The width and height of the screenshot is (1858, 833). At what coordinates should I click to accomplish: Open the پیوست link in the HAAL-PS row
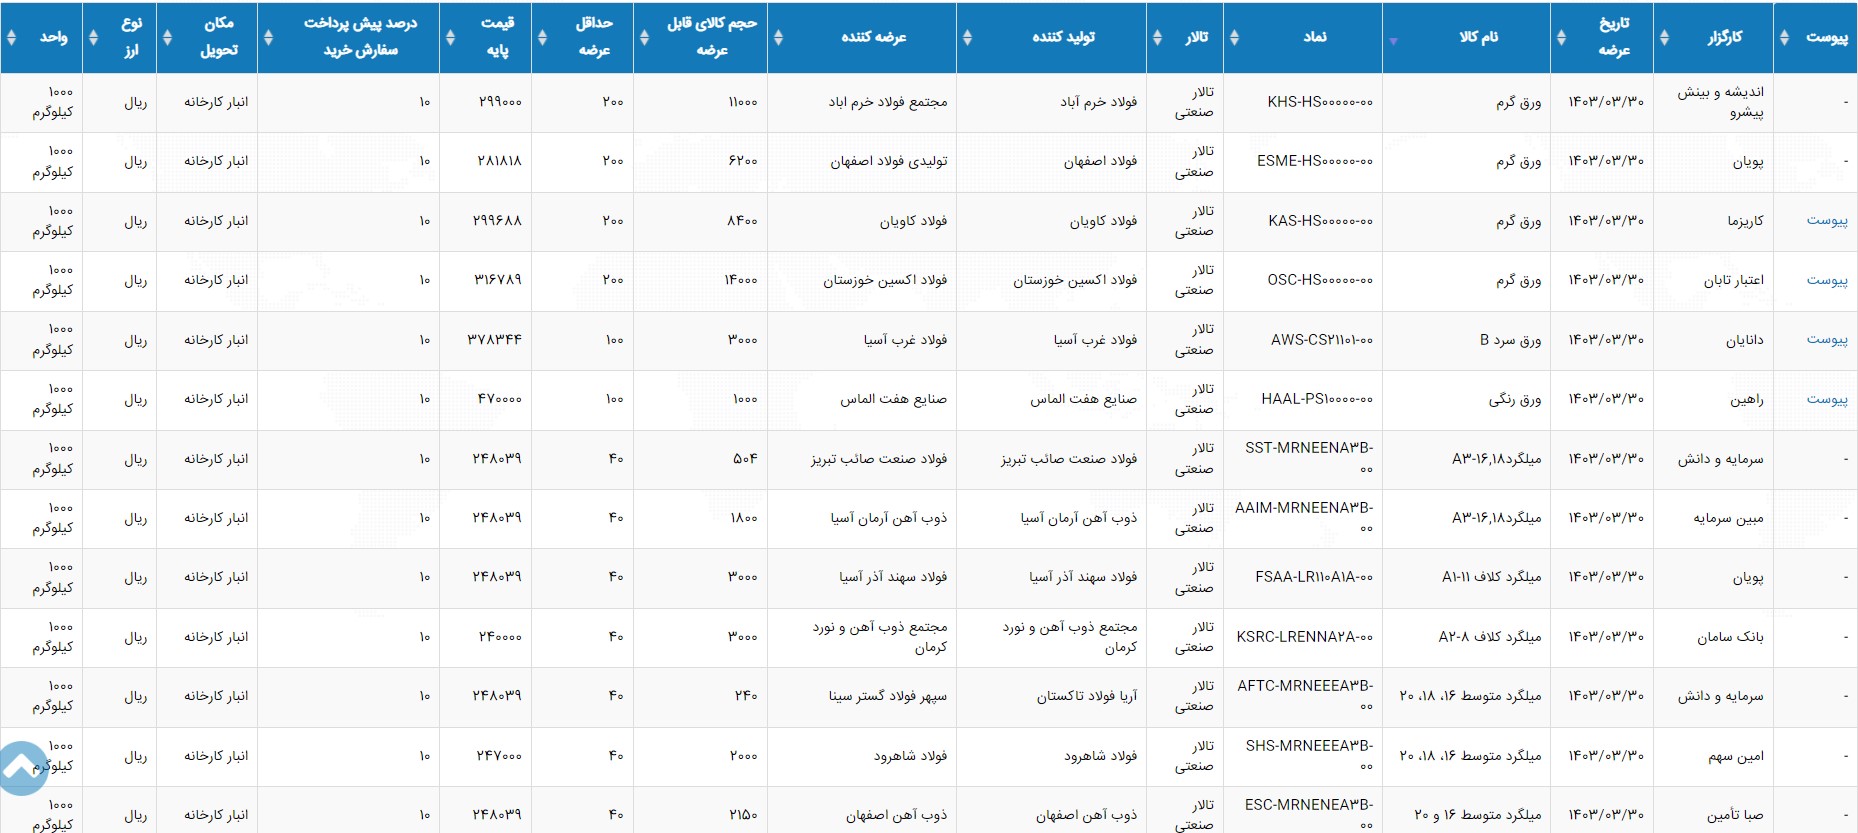(1826, 399)
